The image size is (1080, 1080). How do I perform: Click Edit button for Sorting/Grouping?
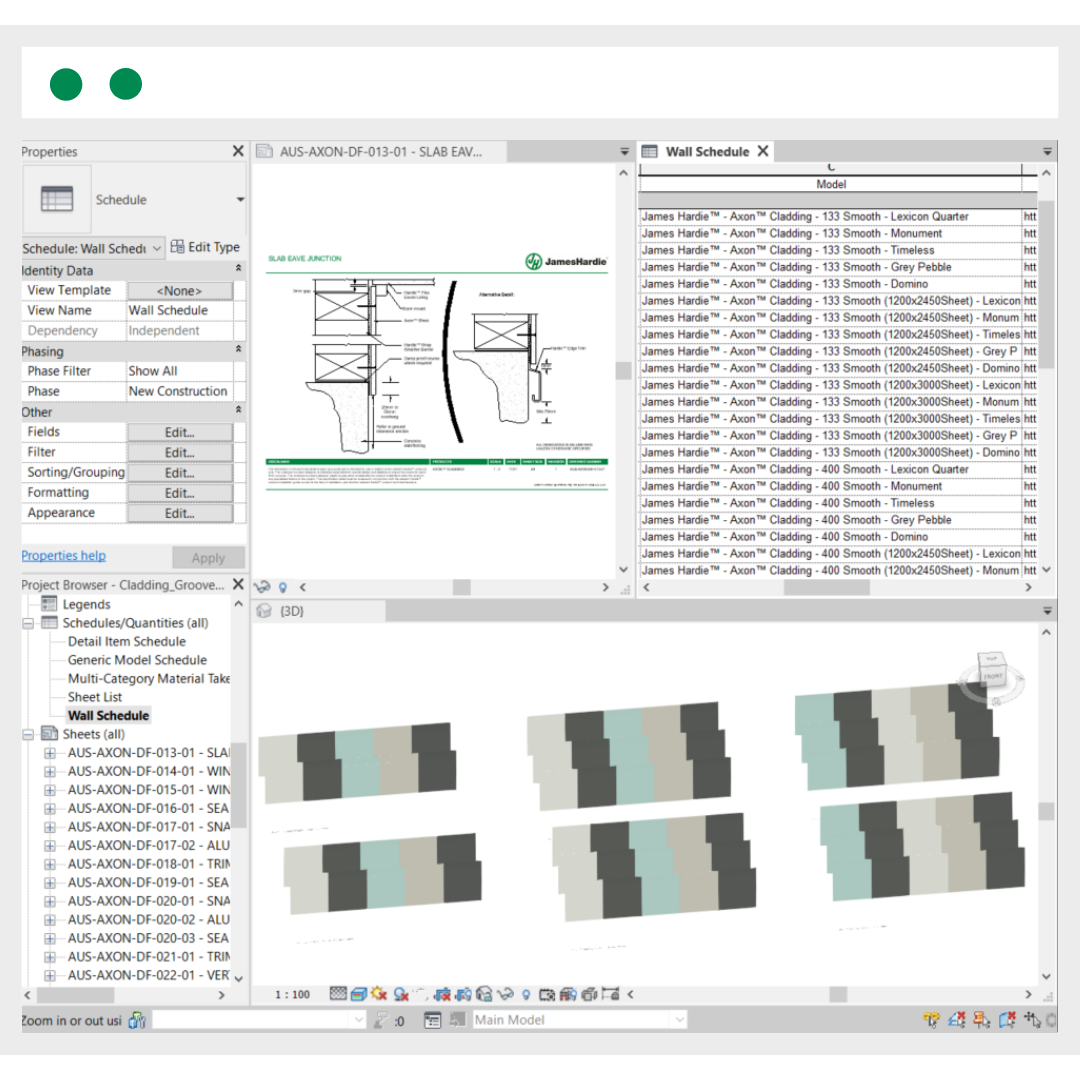[x=180, y=473]
